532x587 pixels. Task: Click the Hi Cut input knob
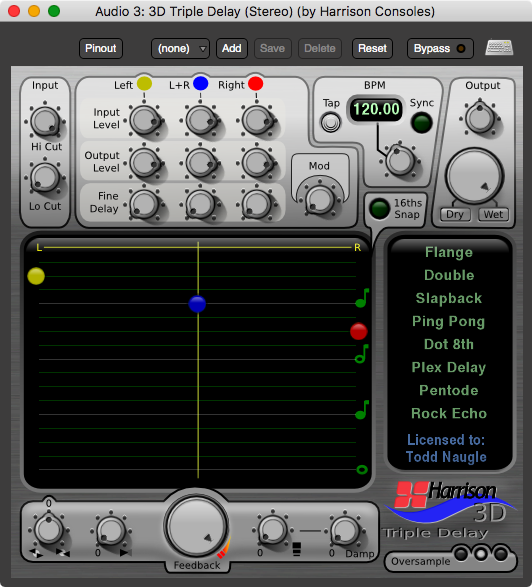[x=45, y=121]
